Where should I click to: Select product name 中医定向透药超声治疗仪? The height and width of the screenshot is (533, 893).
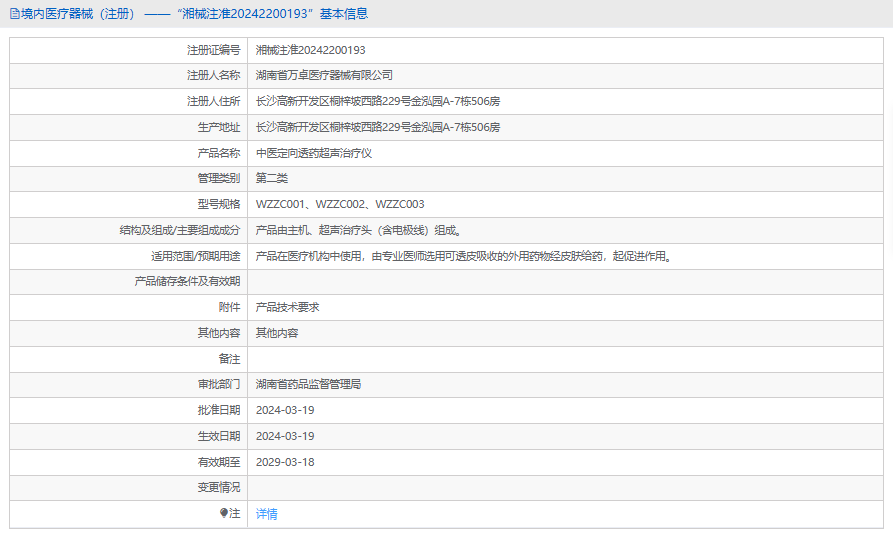(x=314, y=153)
